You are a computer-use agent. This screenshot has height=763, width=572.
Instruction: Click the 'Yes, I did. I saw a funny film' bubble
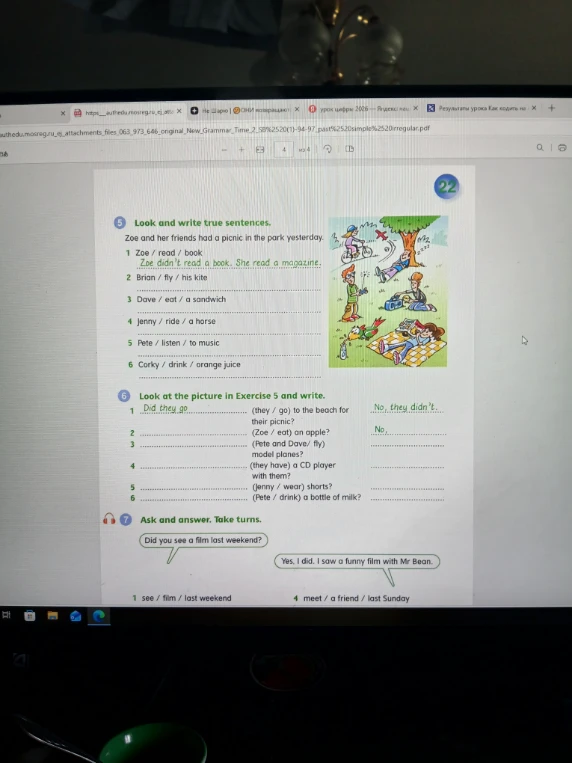[x=357, y=561]
